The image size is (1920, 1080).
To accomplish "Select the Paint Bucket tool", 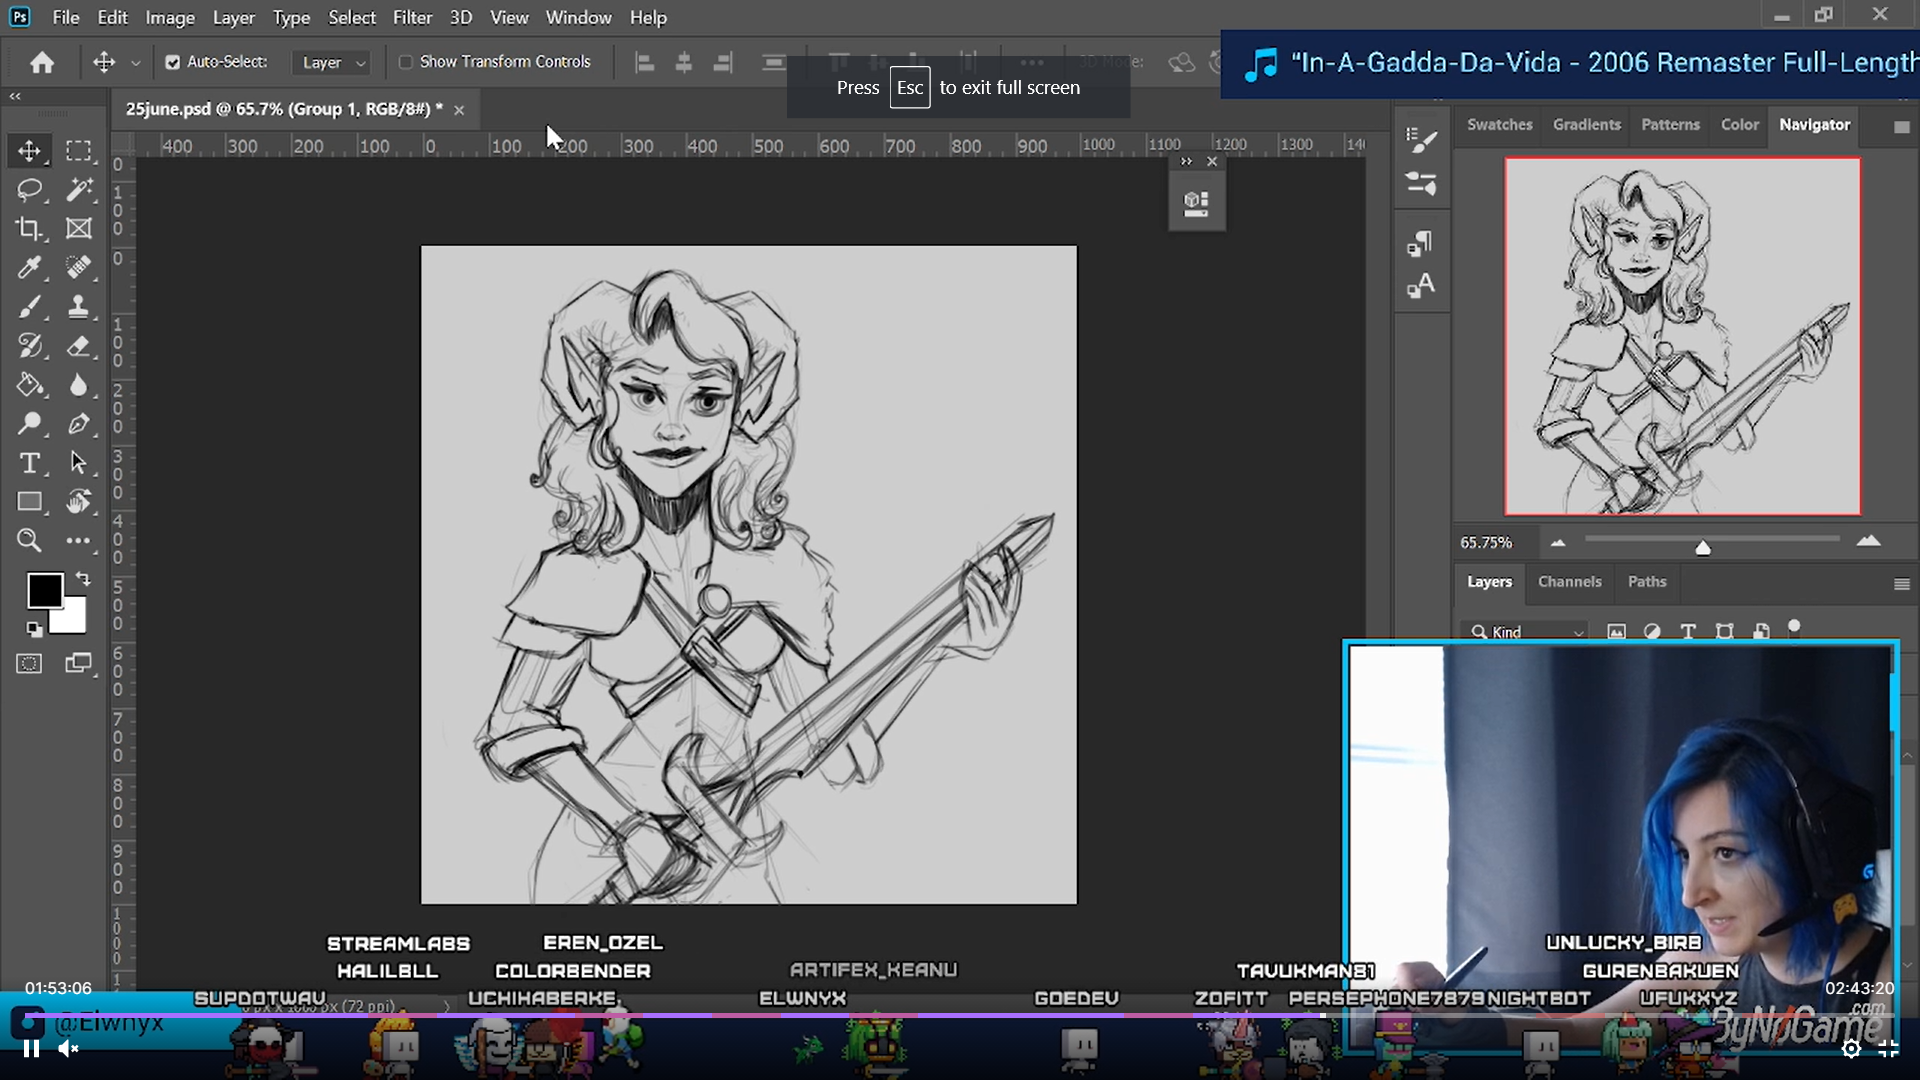I will click(29, 385).
